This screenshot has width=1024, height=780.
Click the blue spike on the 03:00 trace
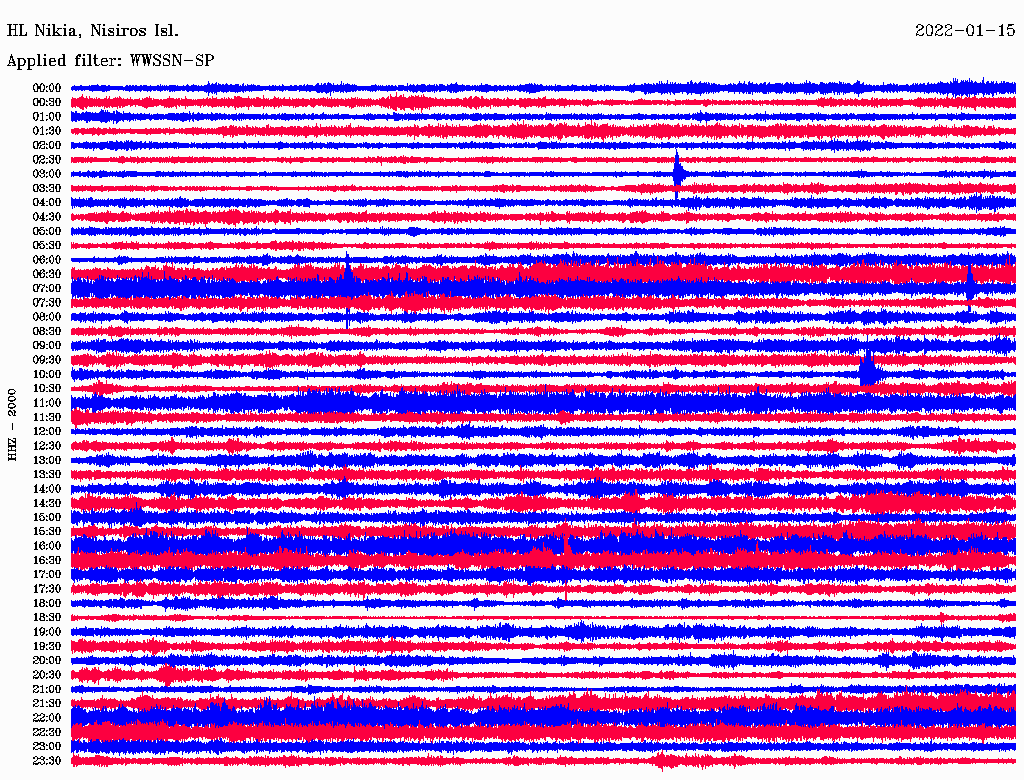click(x=678, y=172)
